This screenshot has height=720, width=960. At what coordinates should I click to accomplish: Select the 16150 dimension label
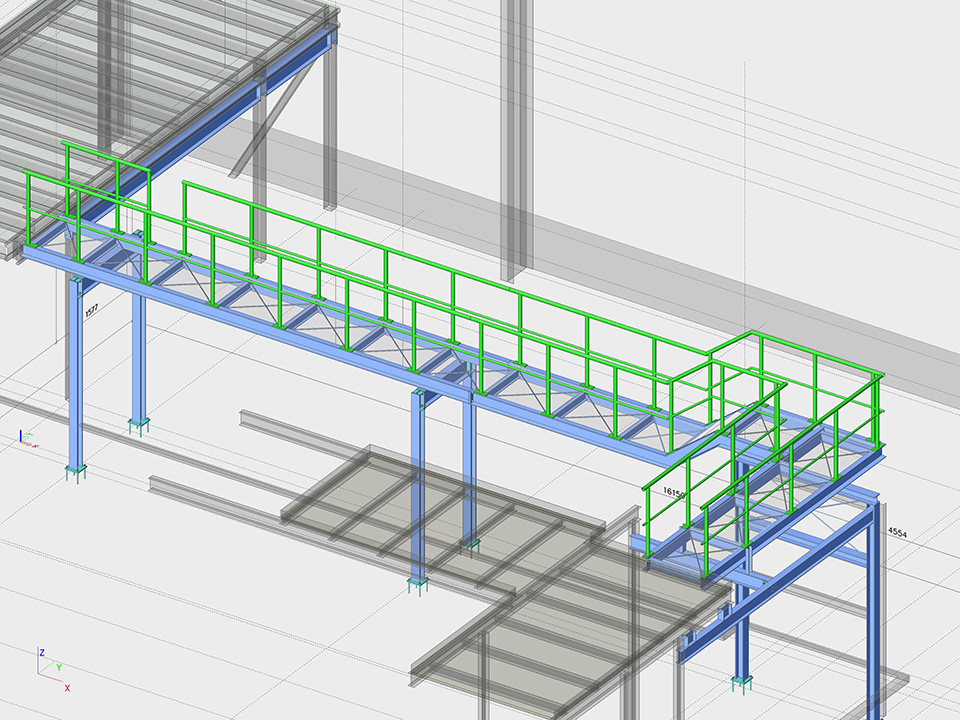[673, 492]
